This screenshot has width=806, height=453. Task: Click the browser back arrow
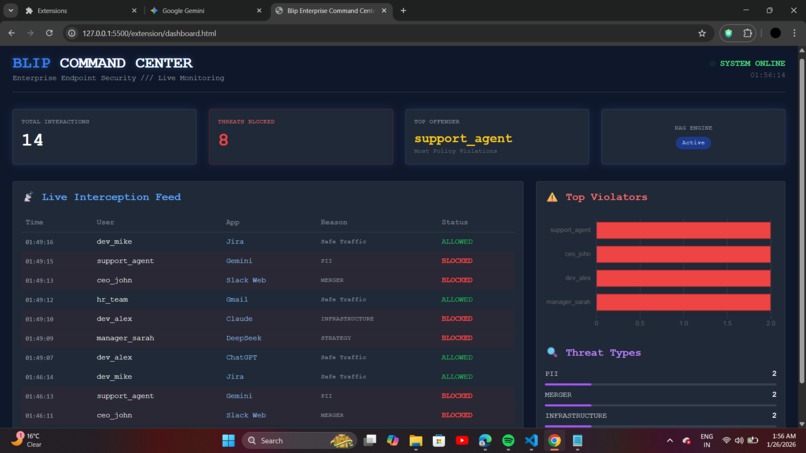[11, 33]
